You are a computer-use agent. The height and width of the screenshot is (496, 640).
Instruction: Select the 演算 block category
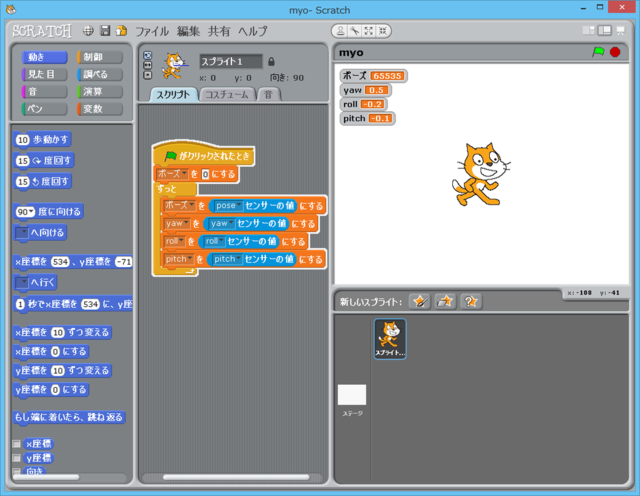click(x=100, y=91)
